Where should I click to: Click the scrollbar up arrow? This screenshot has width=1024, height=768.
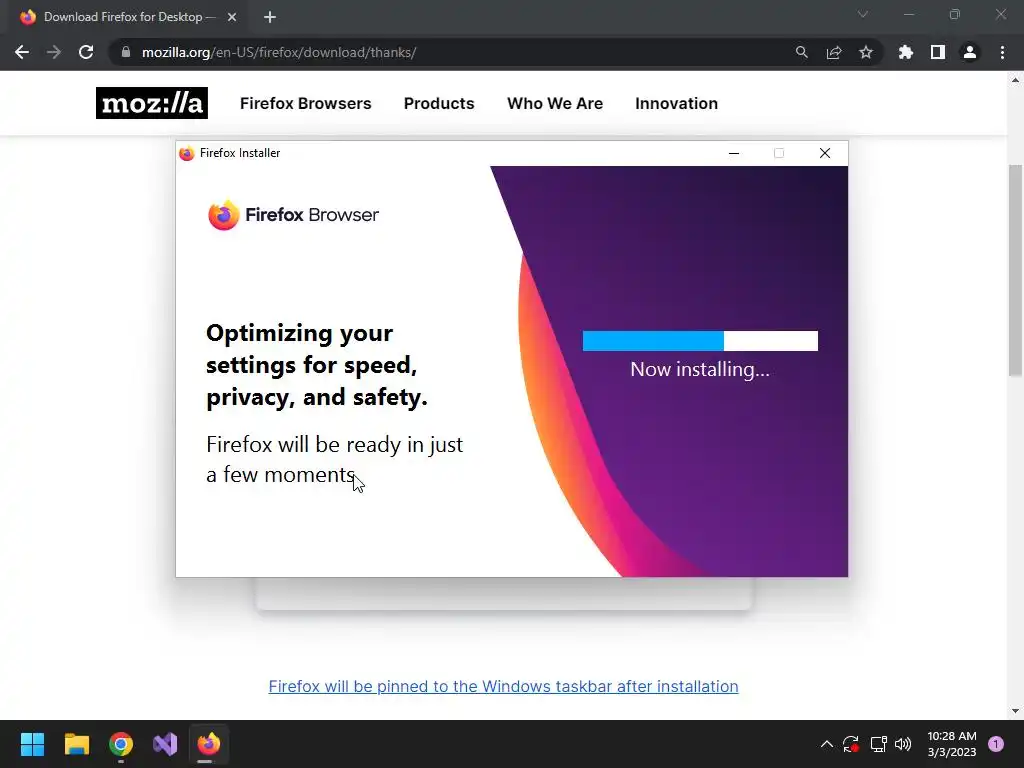(1015, 80)
